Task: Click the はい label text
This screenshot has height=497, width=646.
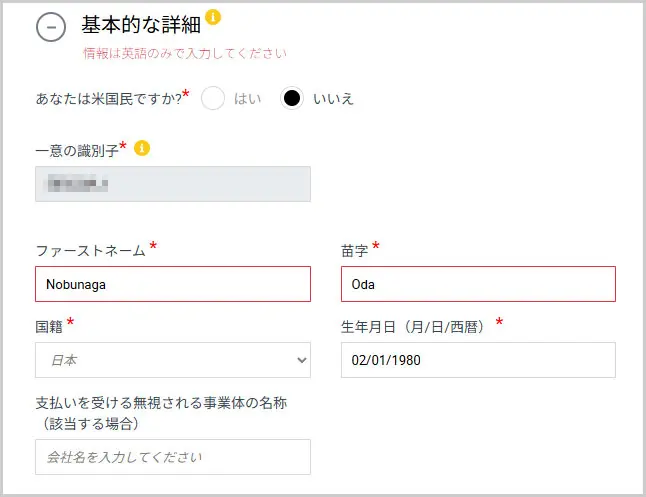Action: [248, 99]
